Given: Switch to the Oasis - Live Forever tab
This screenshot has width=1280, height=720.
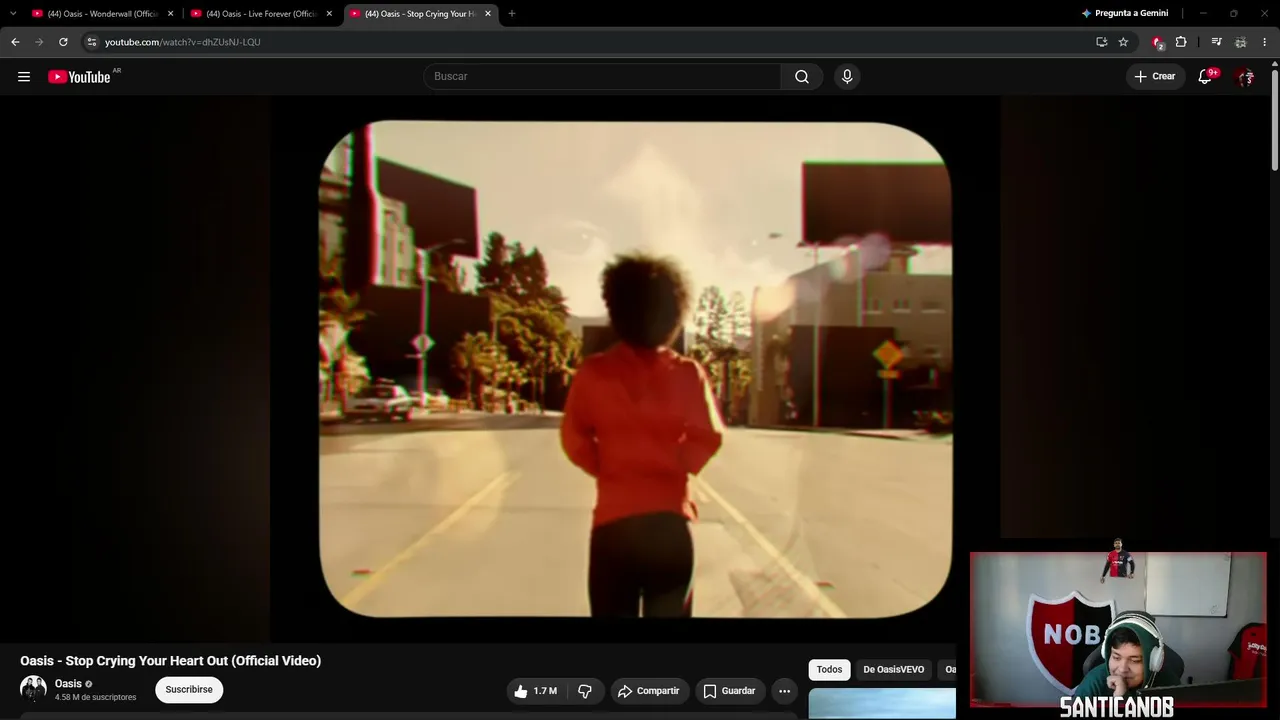Looking at the screenshot, I should click(261, 14).
